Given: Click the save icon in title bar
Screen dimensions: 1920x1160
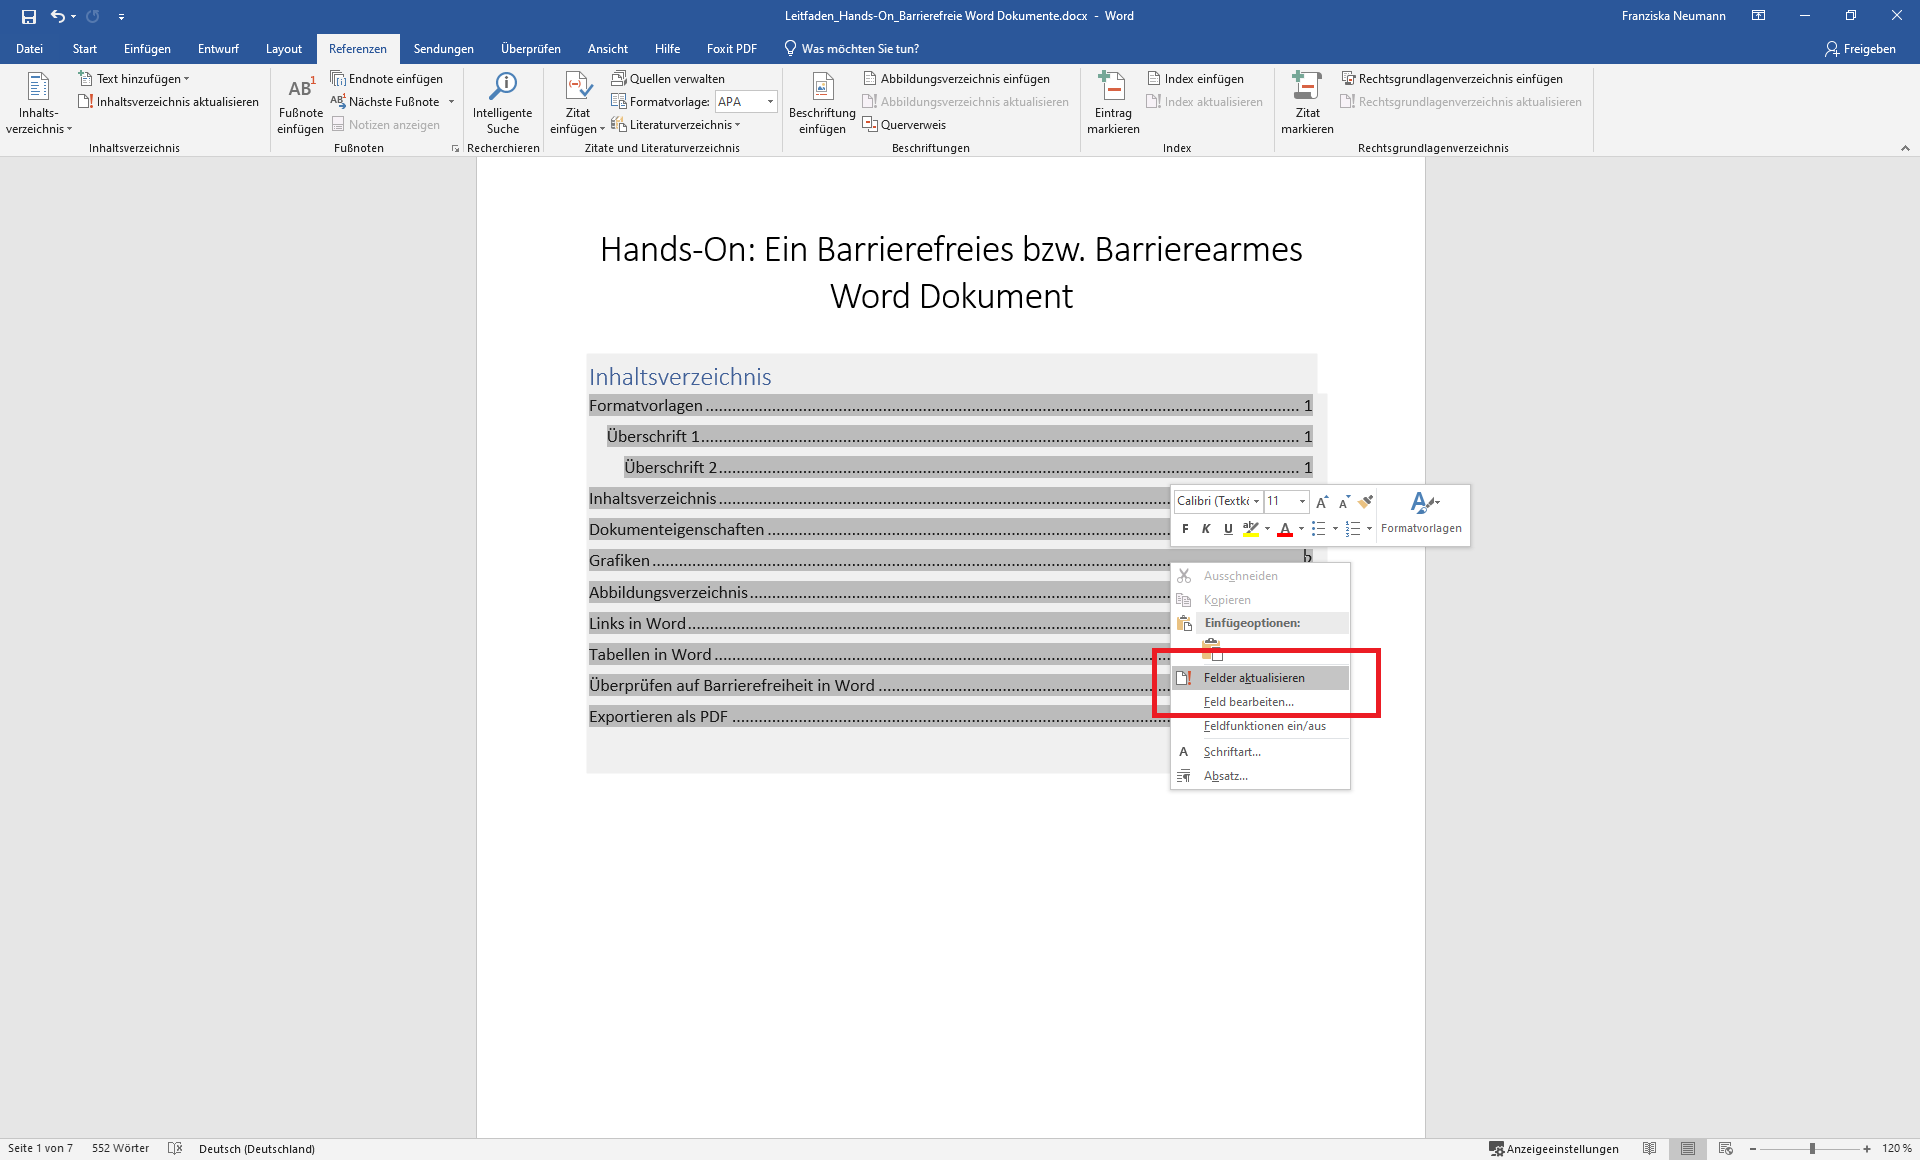Looking at the screenshot, I should 28,16.
